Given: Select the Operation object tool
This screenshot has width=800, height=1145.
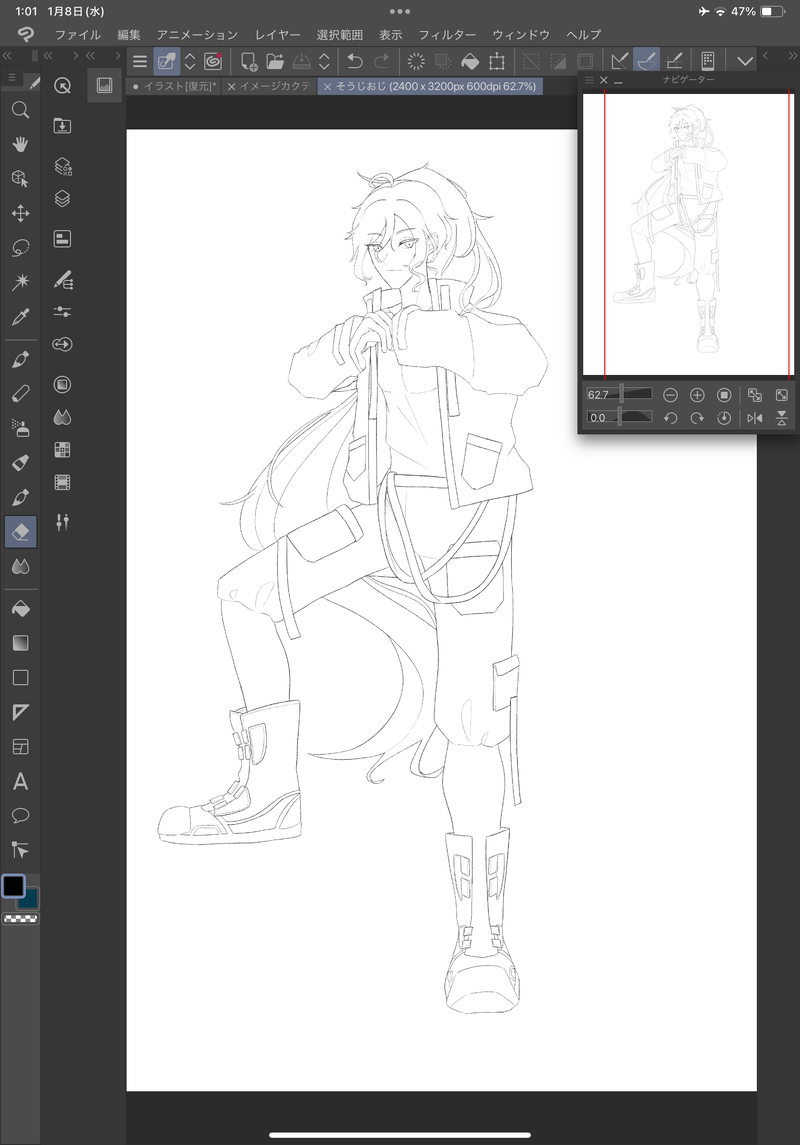Looking at the screenshot, I should tap(20, 178).
